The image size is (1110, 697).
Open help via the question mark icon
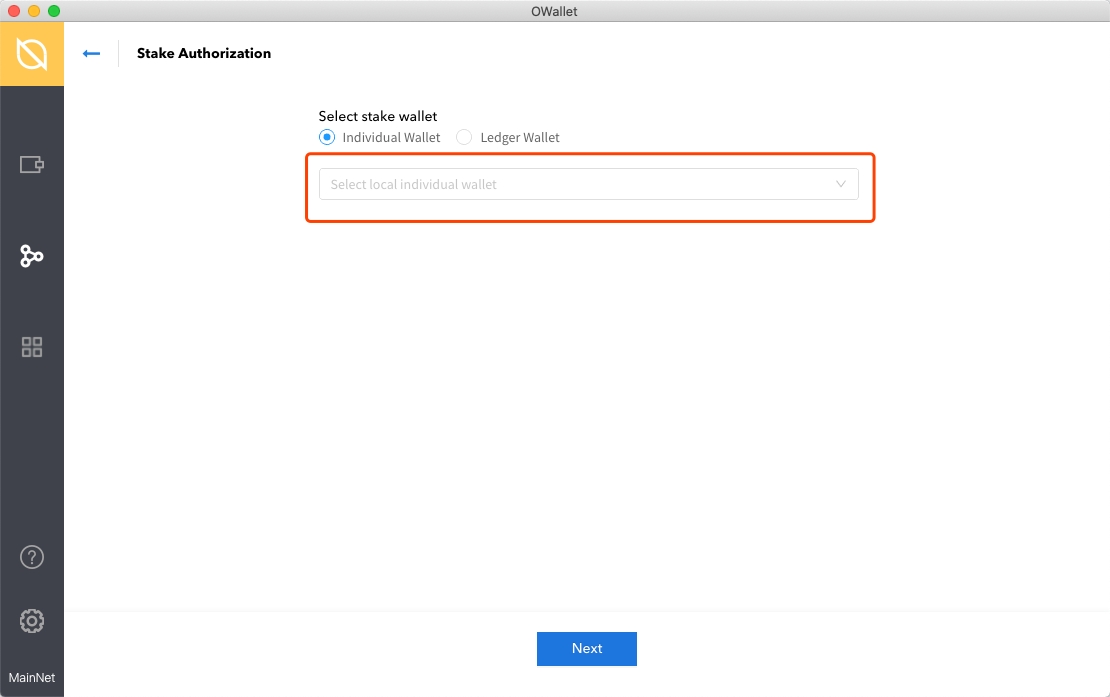(32, 557)
